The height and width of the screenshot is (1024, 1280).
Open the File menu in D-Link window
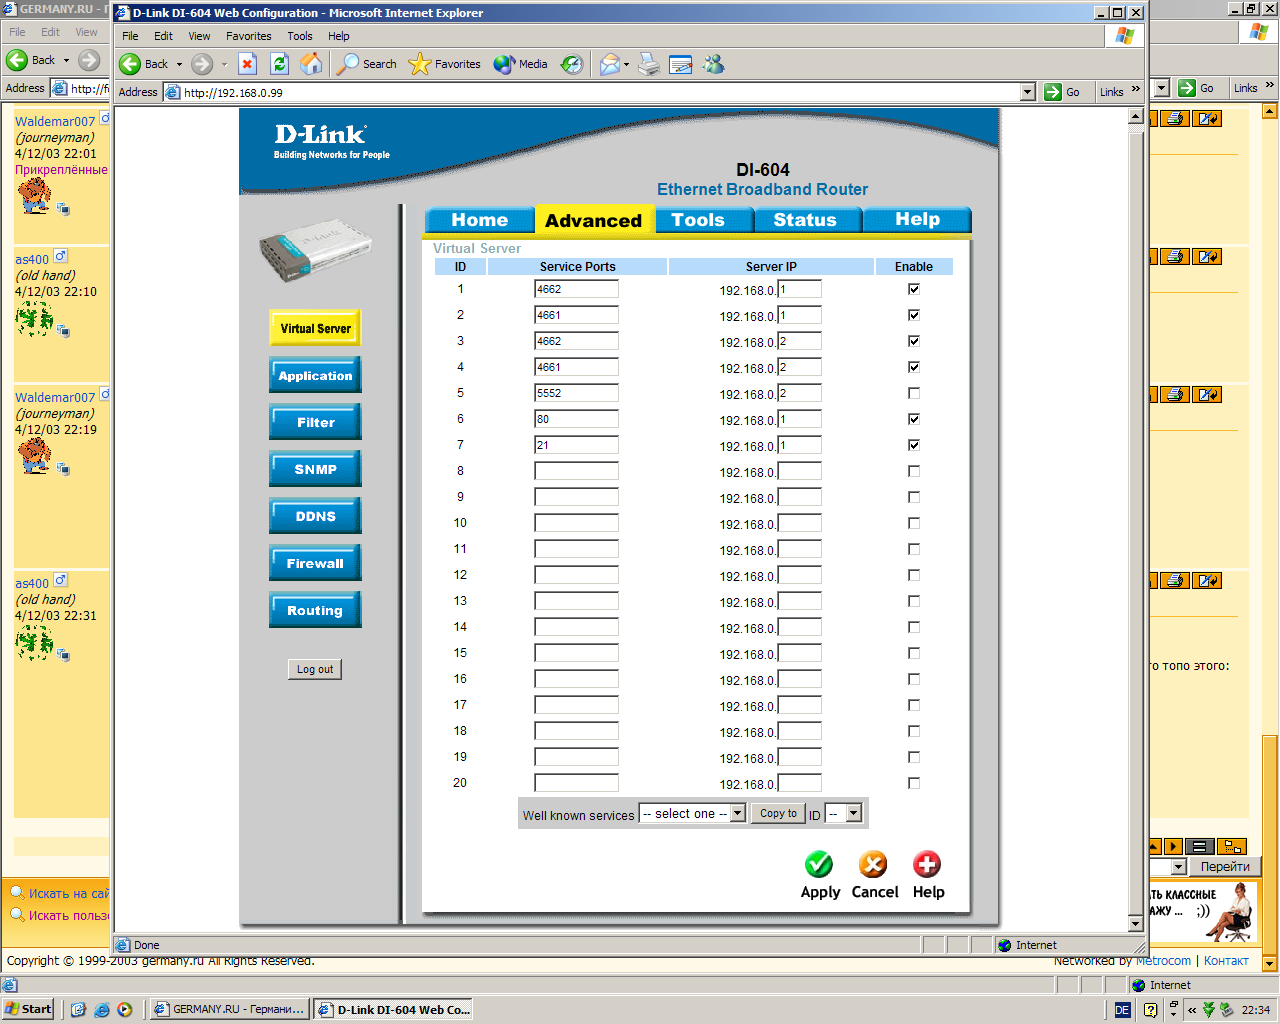click(130, 36)
